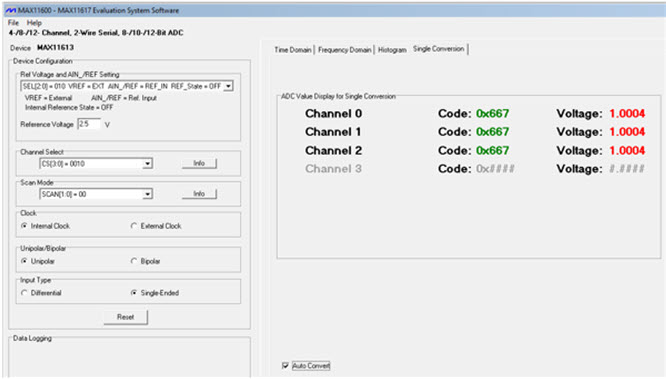Click the Data Logging group label

(x=32, y=339)
